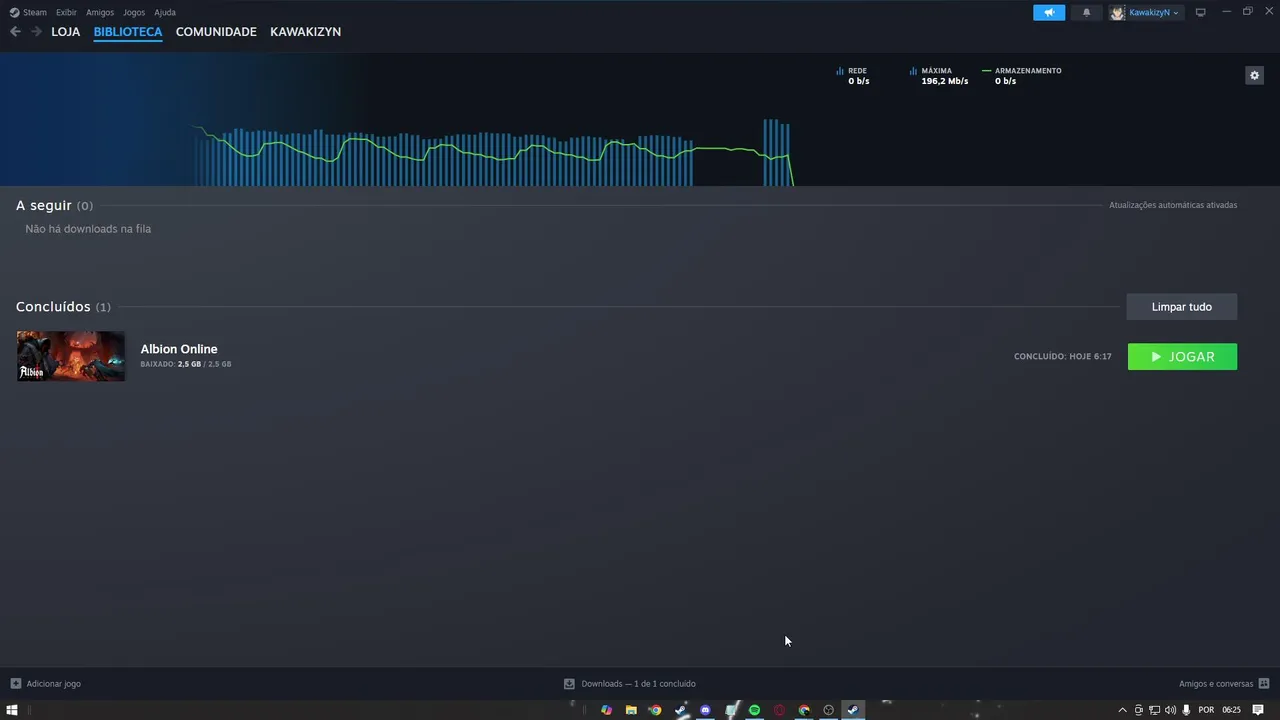The image size is (1280, 720).
Task: Click the 06:25 taskbar clock
Action: pyautogui.click(x=1231, y=710)
